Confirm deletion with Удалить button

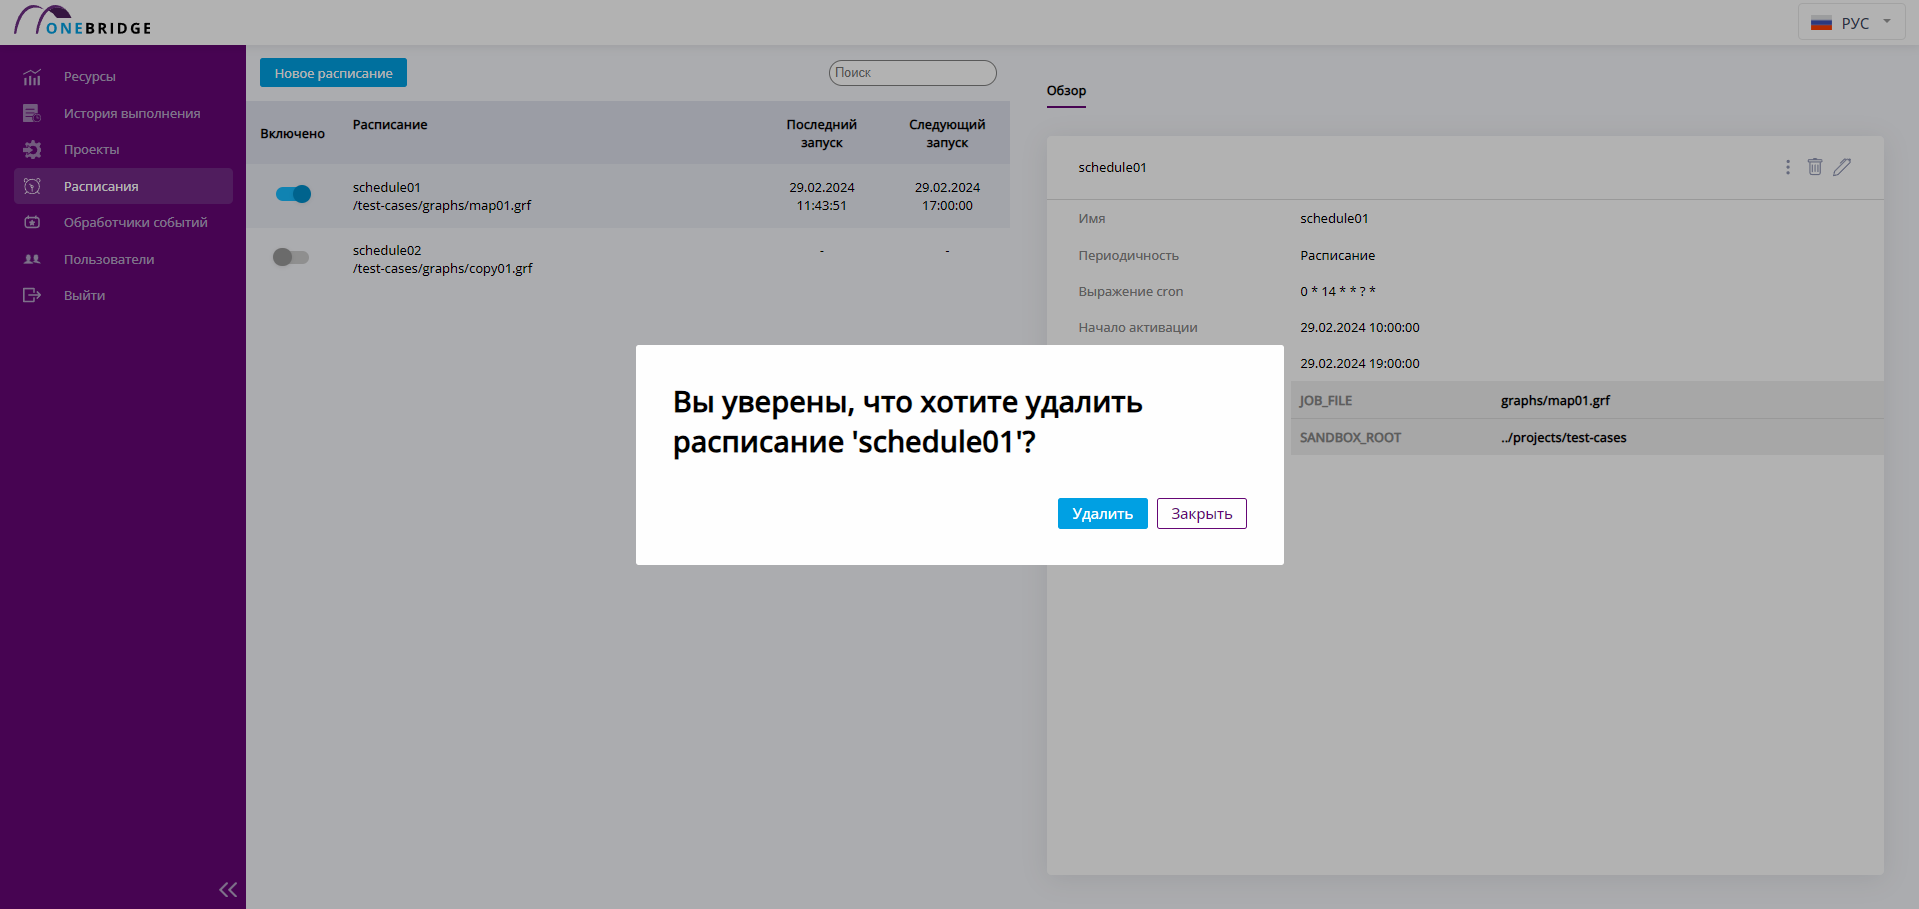click(x=1103, y=514)
